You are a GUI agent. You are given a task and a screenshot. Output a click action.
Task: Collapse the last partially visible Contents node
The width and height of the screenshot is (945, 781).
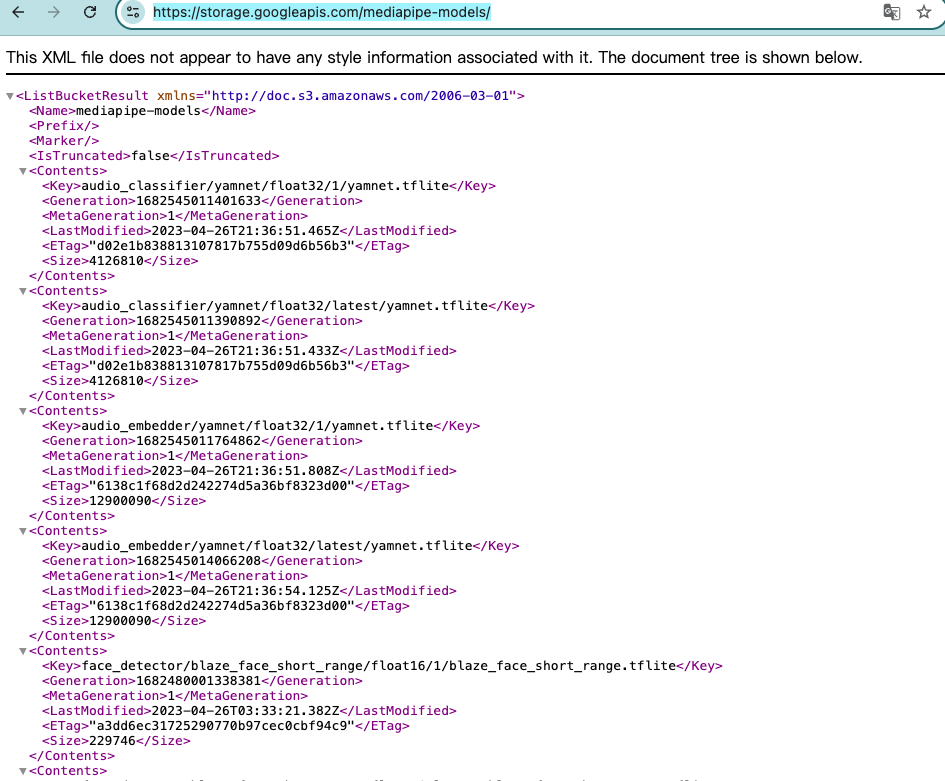[23, 771]
